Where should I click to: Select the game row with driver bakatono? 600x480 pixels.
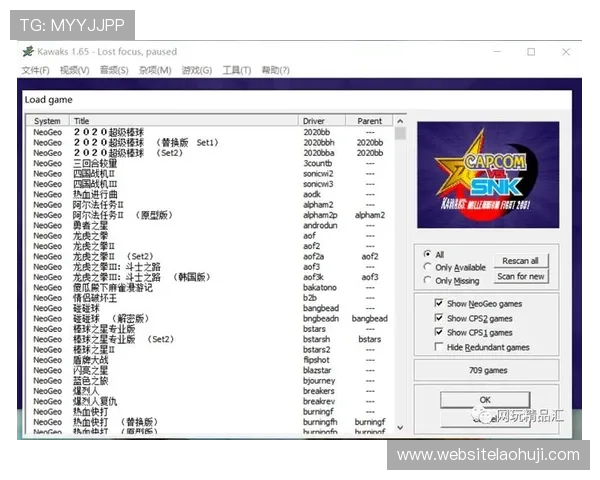pos(210,287)
